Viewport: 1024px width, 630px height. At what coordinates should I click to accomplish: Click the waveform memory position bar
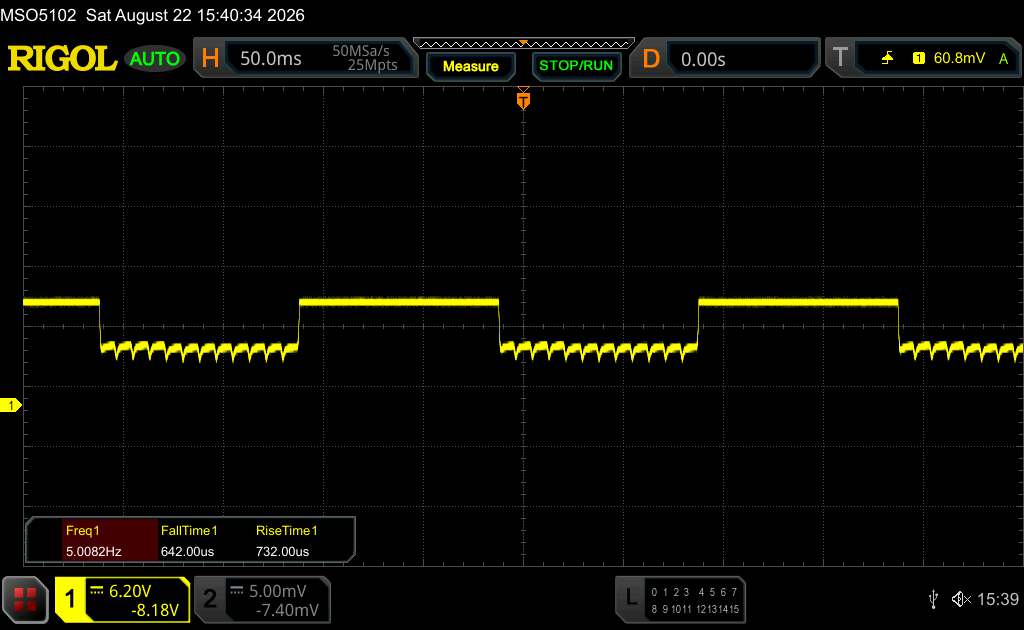(x=524, y=44)
